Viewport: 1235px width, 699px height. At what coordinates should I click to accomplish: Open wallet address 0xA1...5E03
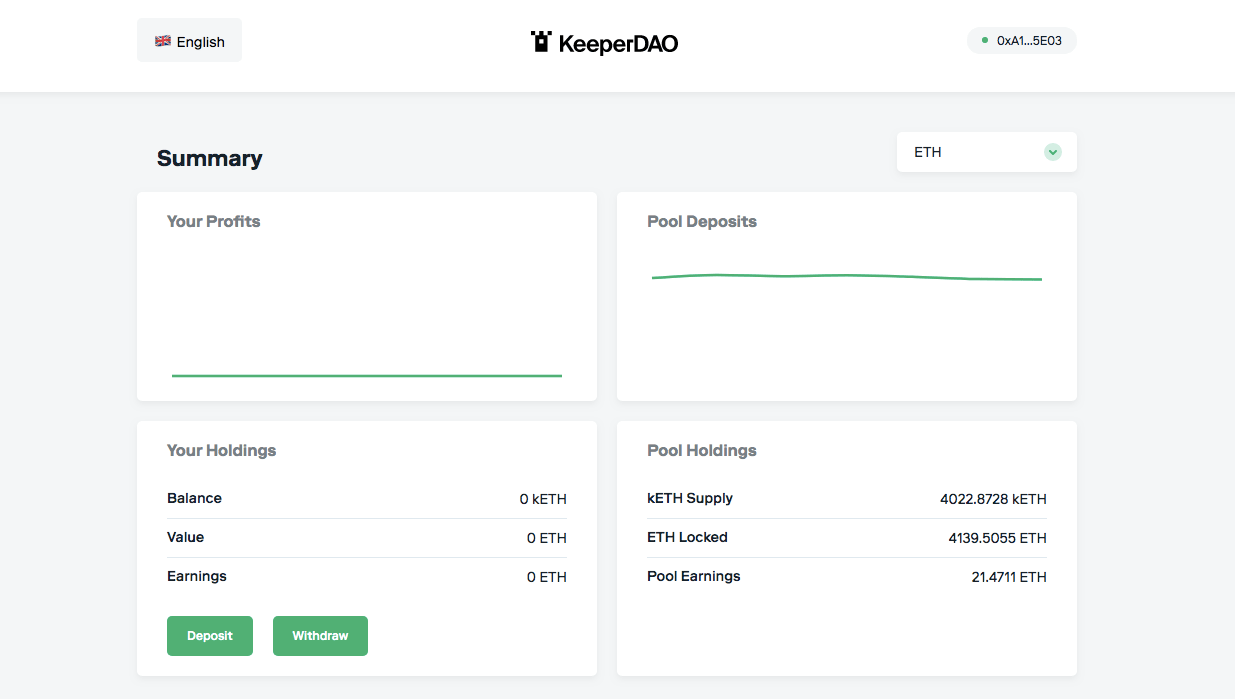tap(1022, 41)
